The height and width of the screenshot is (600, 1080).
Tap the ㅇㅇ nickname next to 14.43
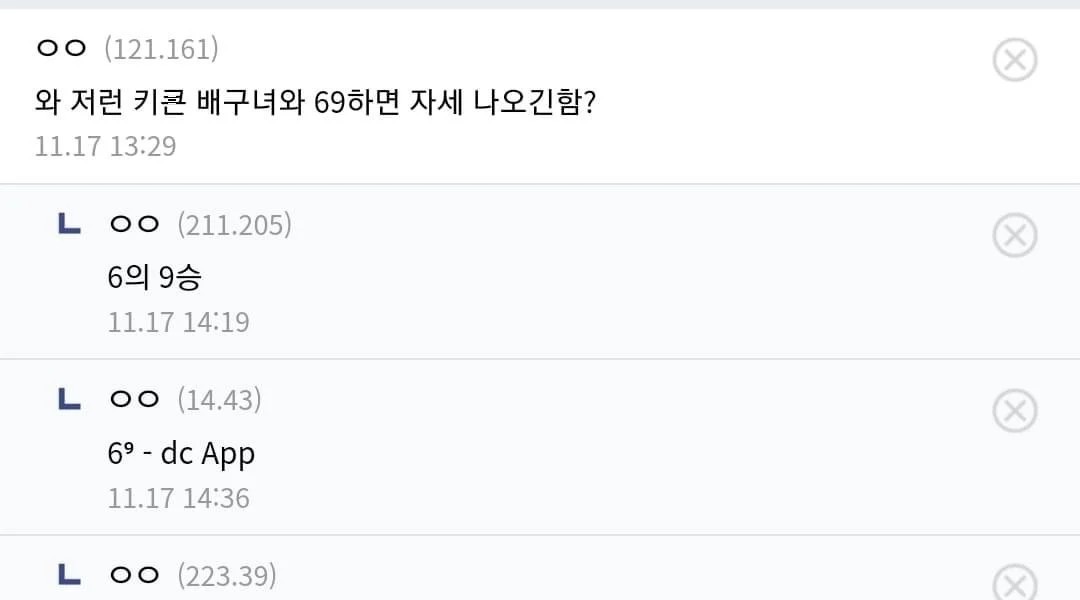134,400
